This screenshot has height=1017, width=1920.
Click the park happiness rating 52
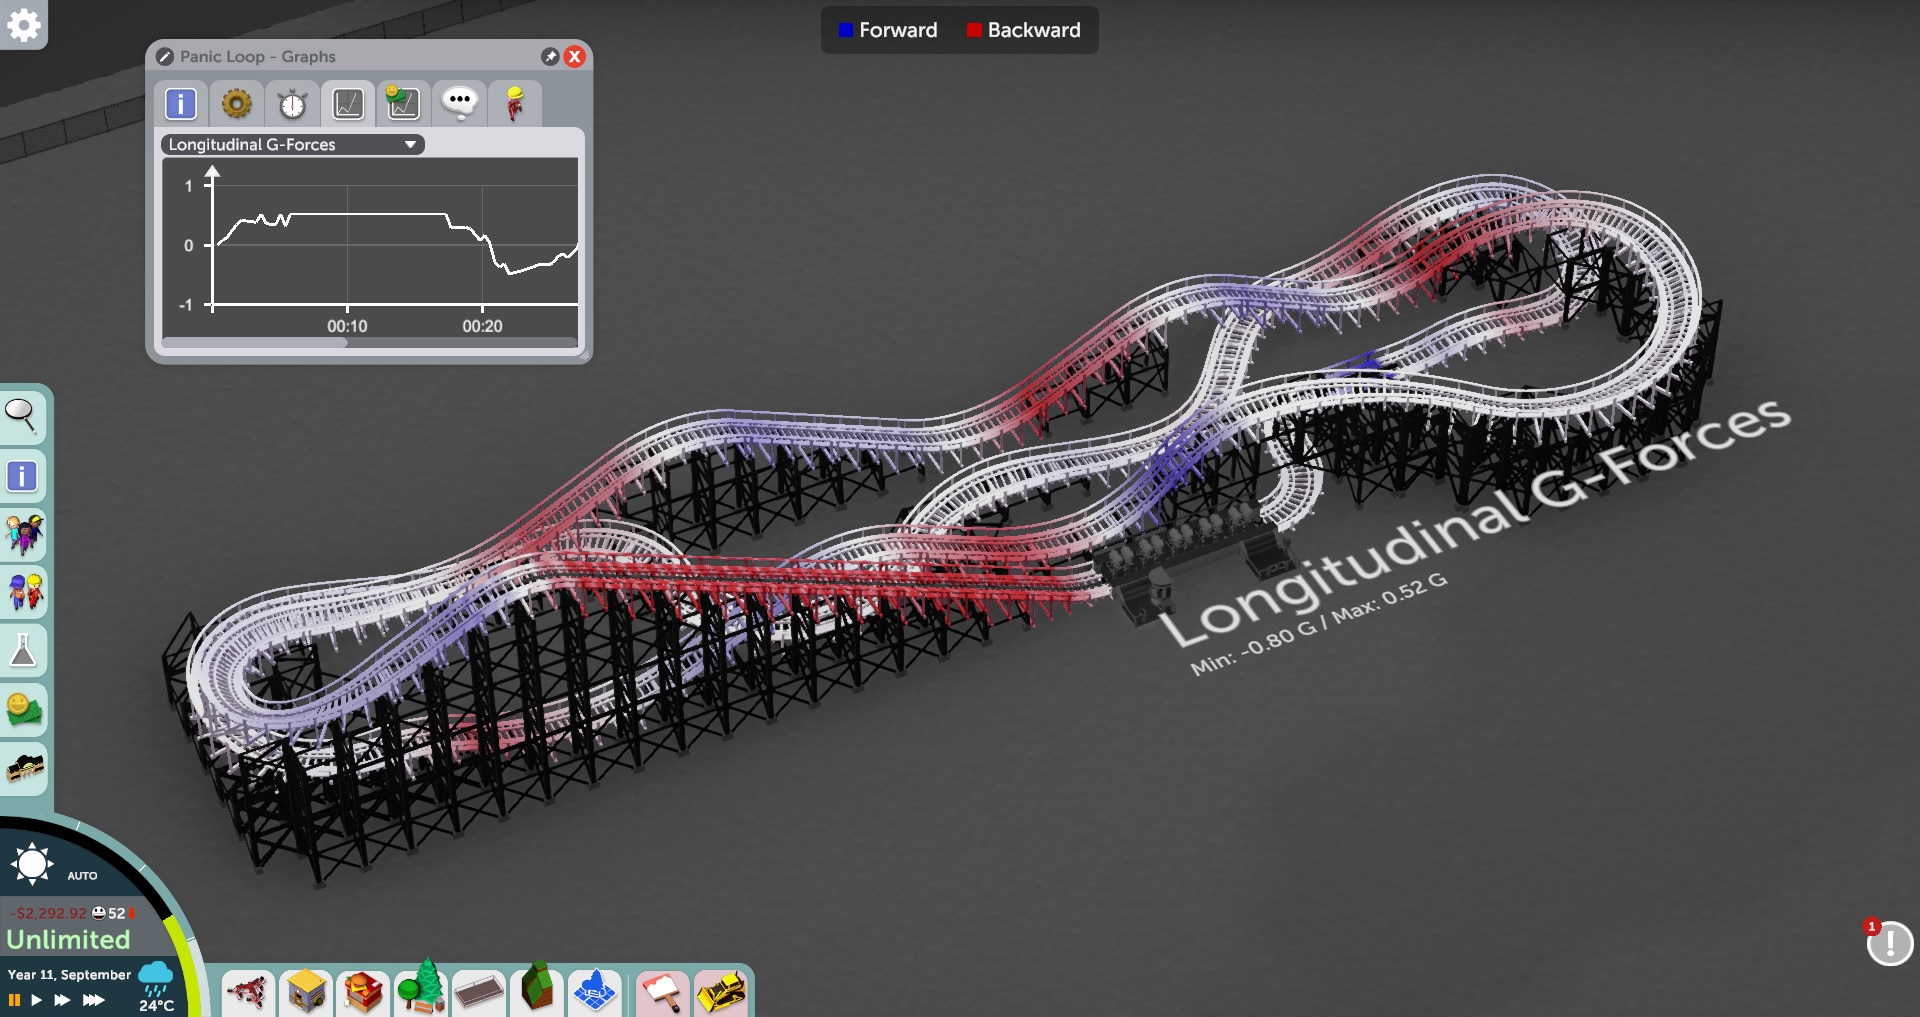tap(109, 913)
